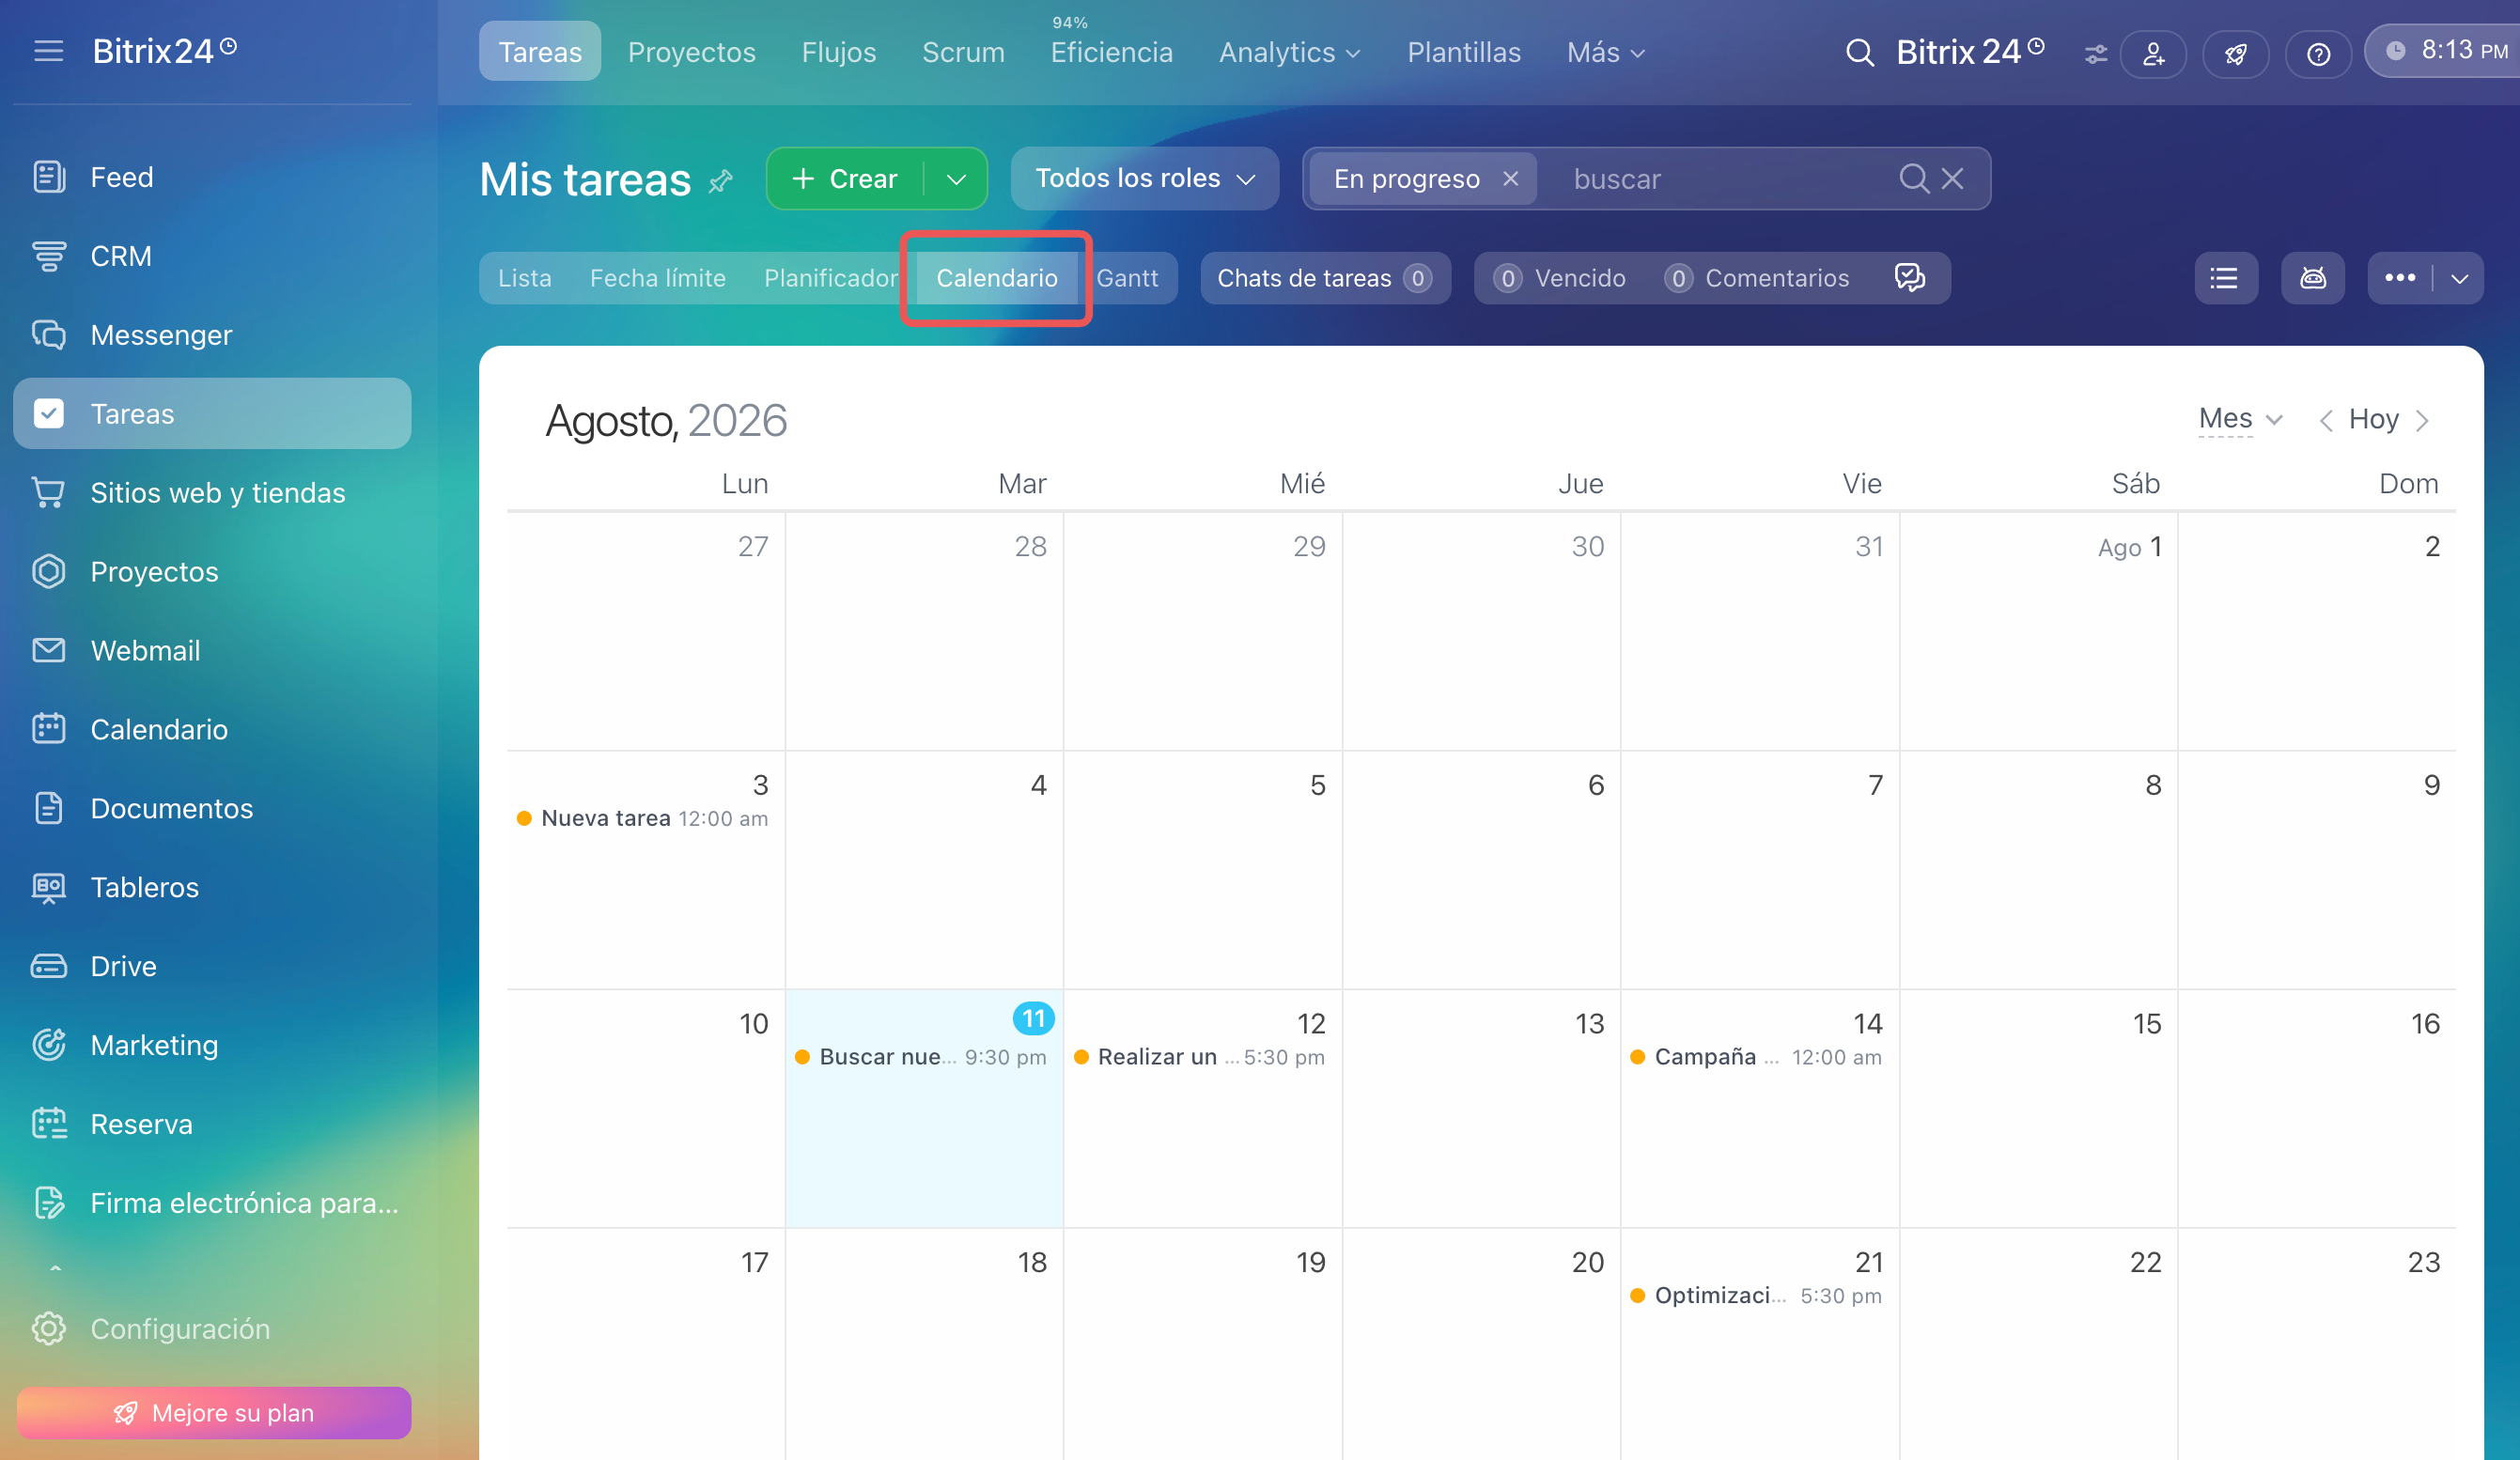Screen dimensions: 2520x1460
Task: Run search with filter magnifier icon
Action: 1913,179
